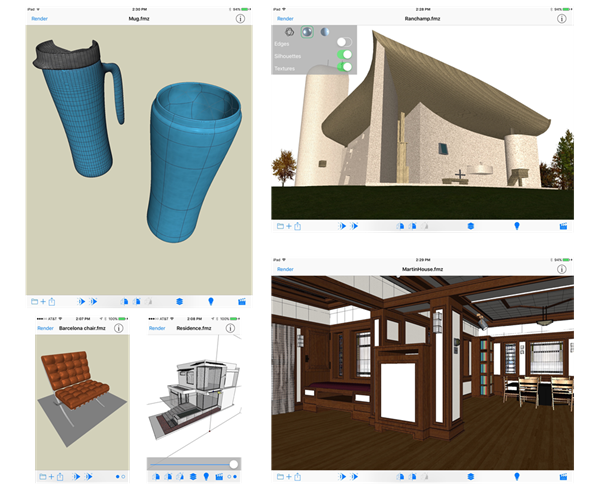Tap the second blue arrow icon in Mug.fmz toolbar
Viewport: 609px width, 490px height.
[93, 302]
